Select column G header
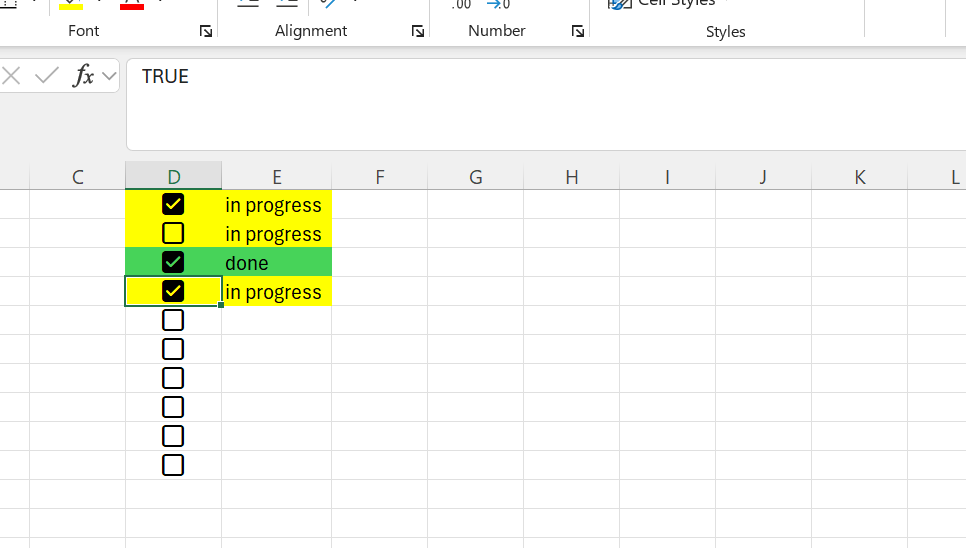 476,177
